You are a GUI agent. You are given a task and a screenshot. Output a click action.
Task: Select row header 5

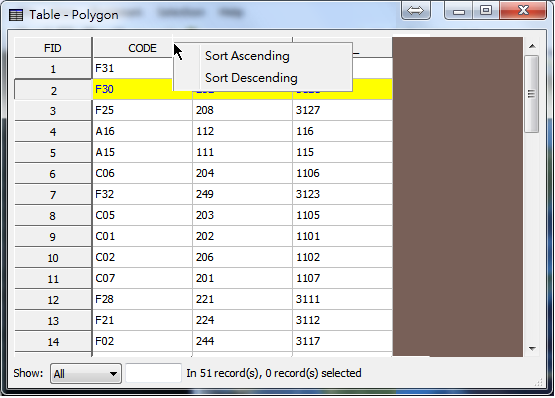click(x=53, y=153)
